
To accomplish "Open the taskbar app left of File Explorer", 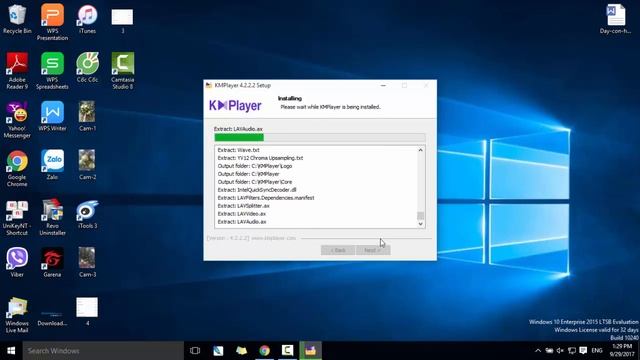I will pos(218,351).
